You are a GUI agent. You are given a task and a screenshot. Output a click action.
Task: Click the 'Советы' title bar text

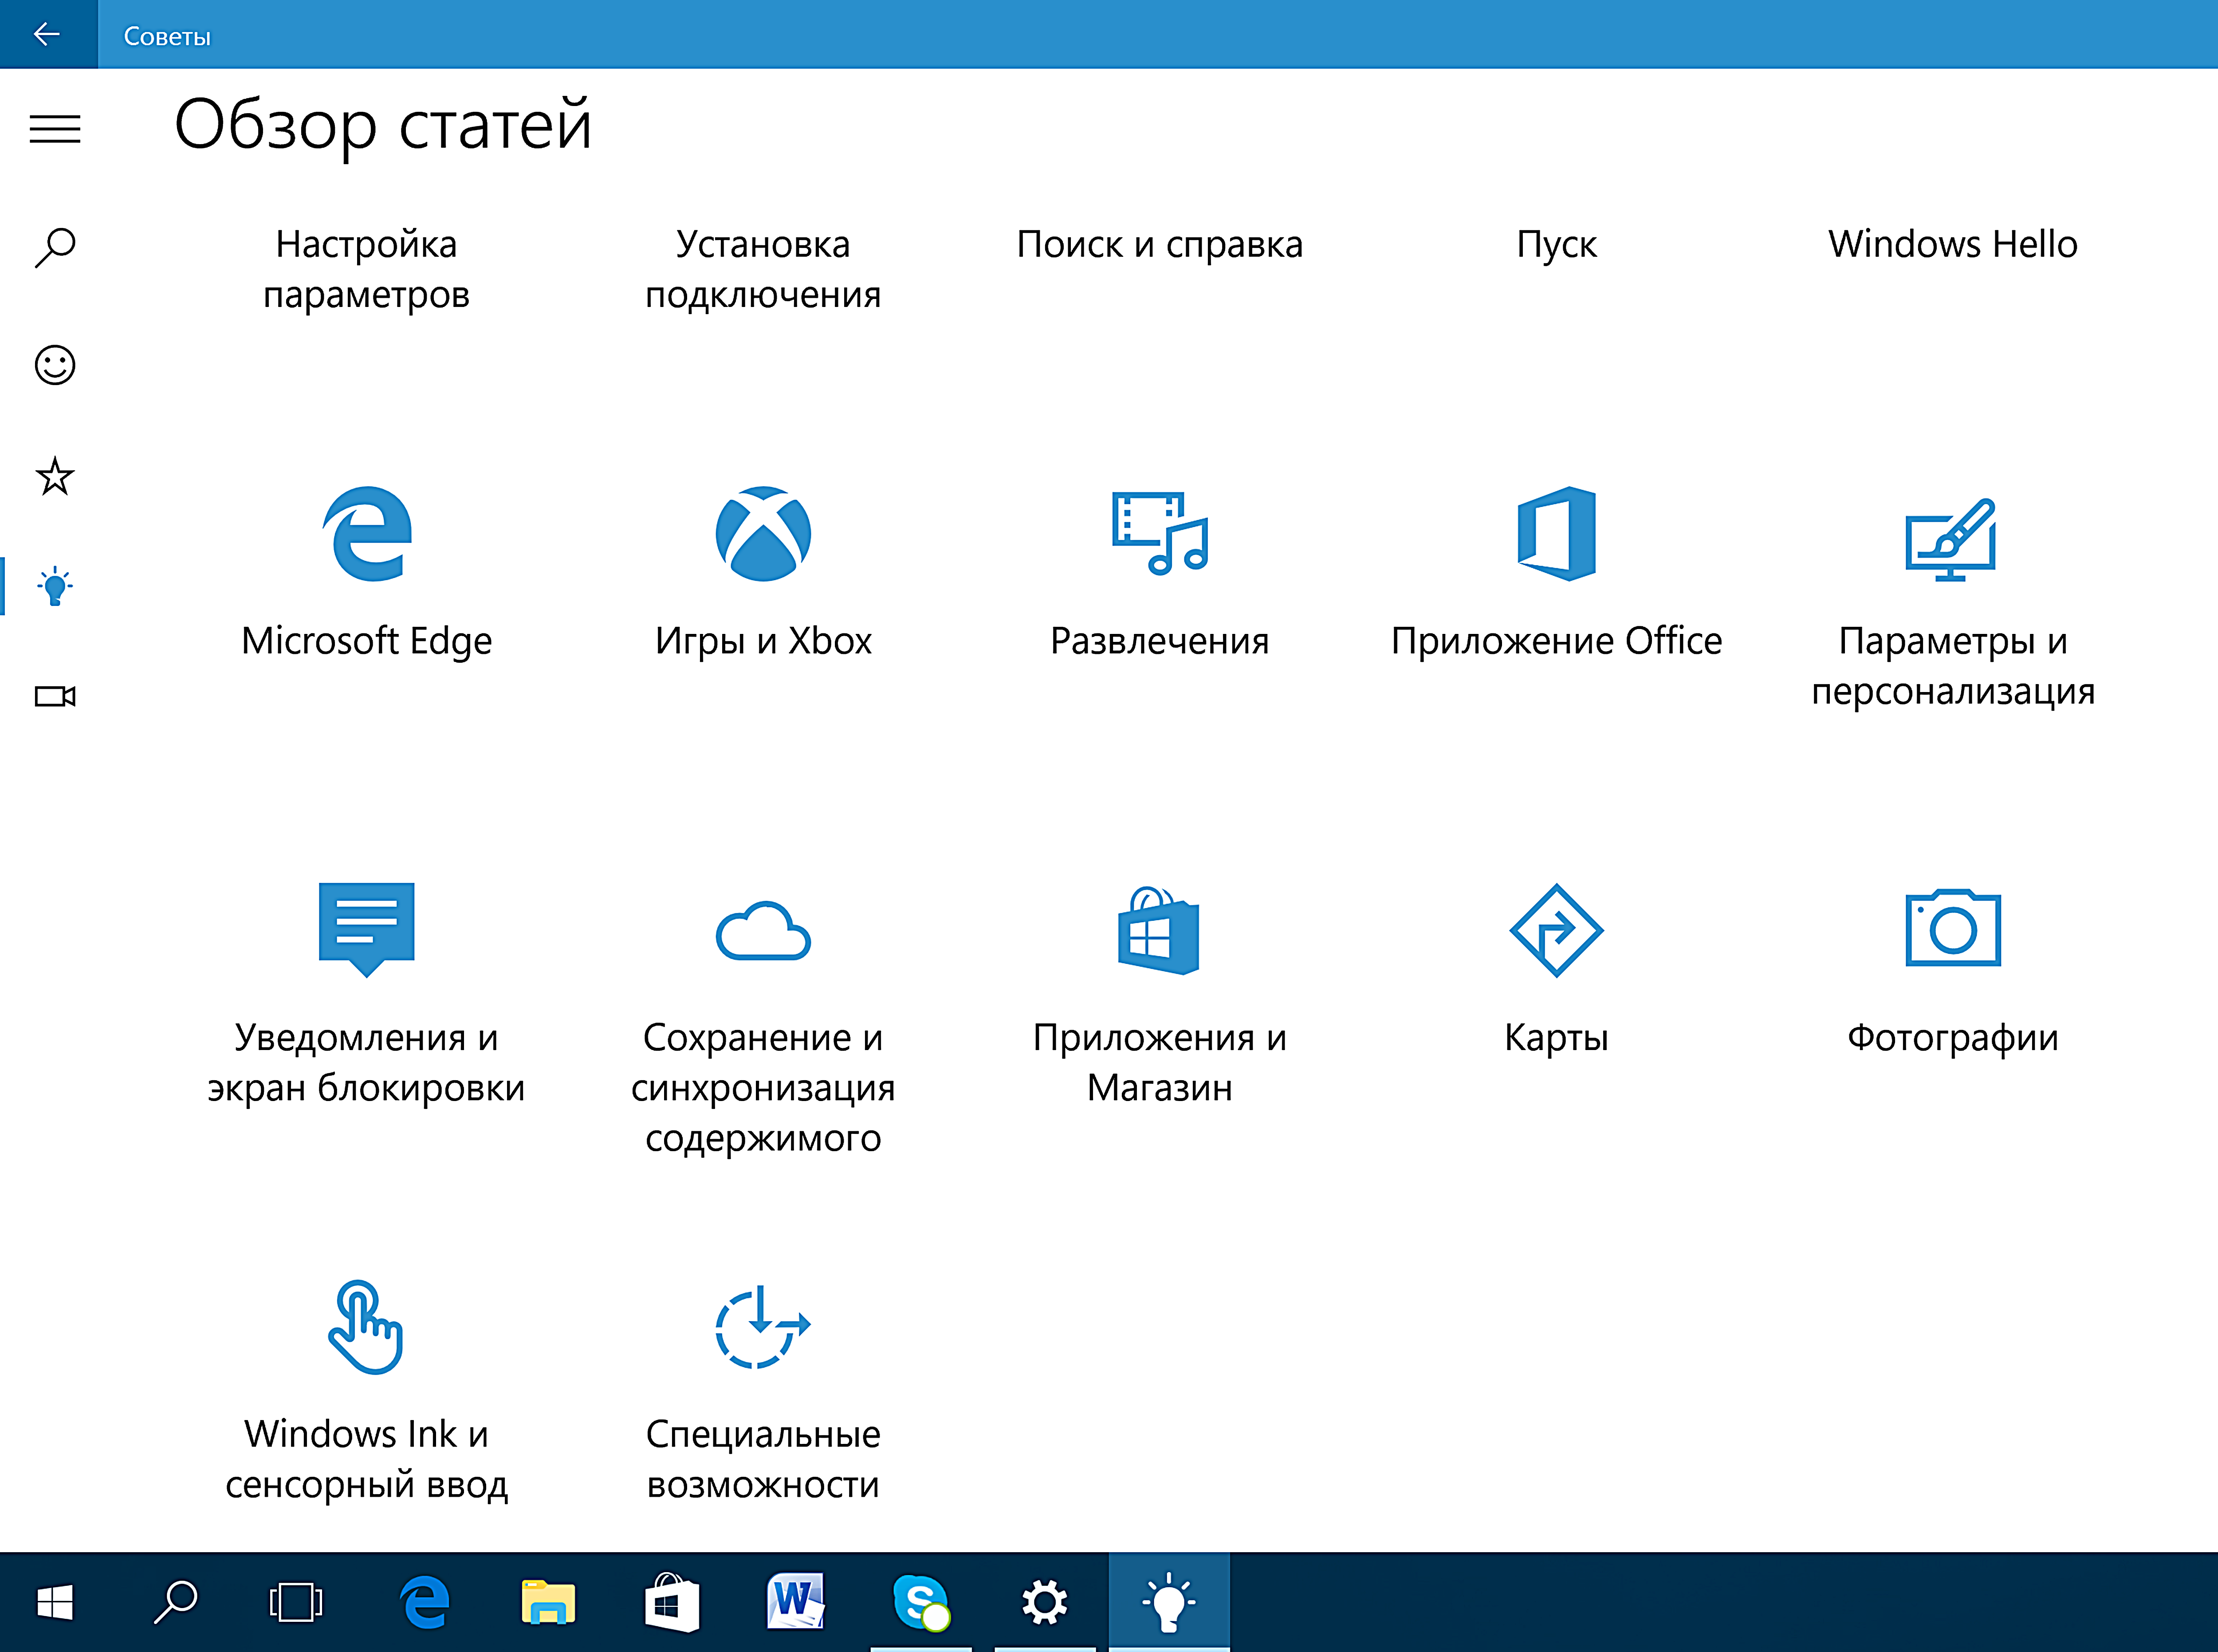[x=167, y=37]
